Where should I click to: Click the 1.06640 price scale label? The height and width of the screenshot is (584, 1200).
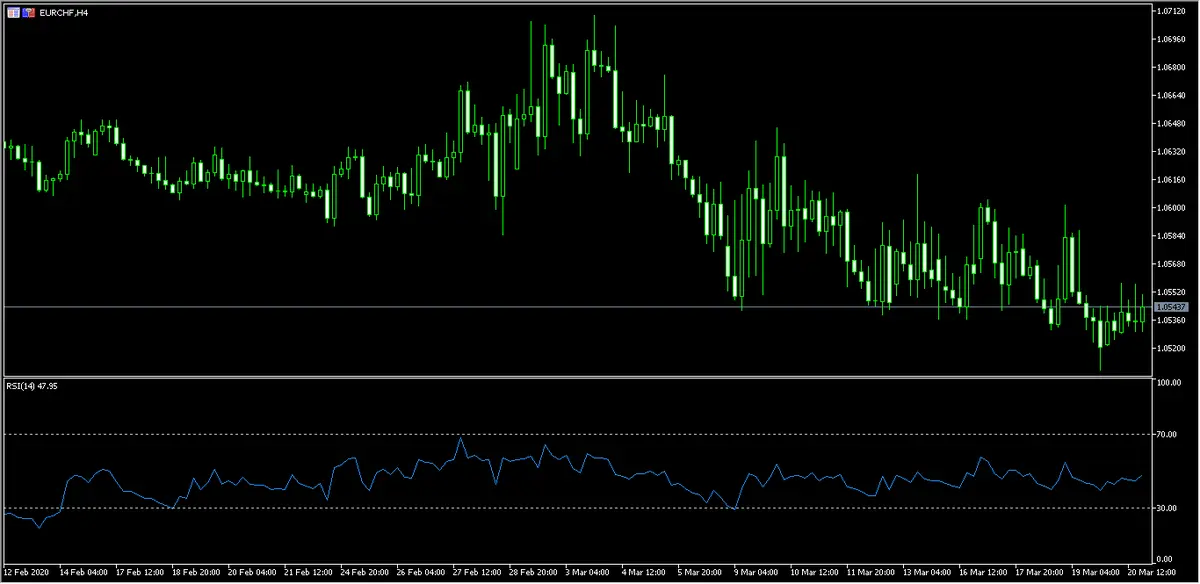tap(1170, 96)
